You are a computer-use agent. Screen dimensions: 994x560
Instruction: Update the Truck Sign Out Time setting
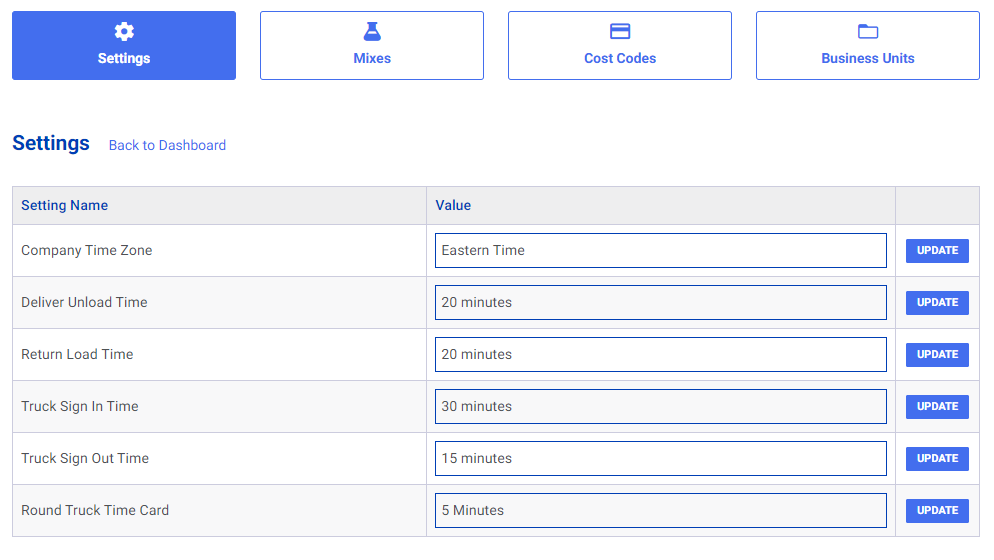tap(937, 459)
